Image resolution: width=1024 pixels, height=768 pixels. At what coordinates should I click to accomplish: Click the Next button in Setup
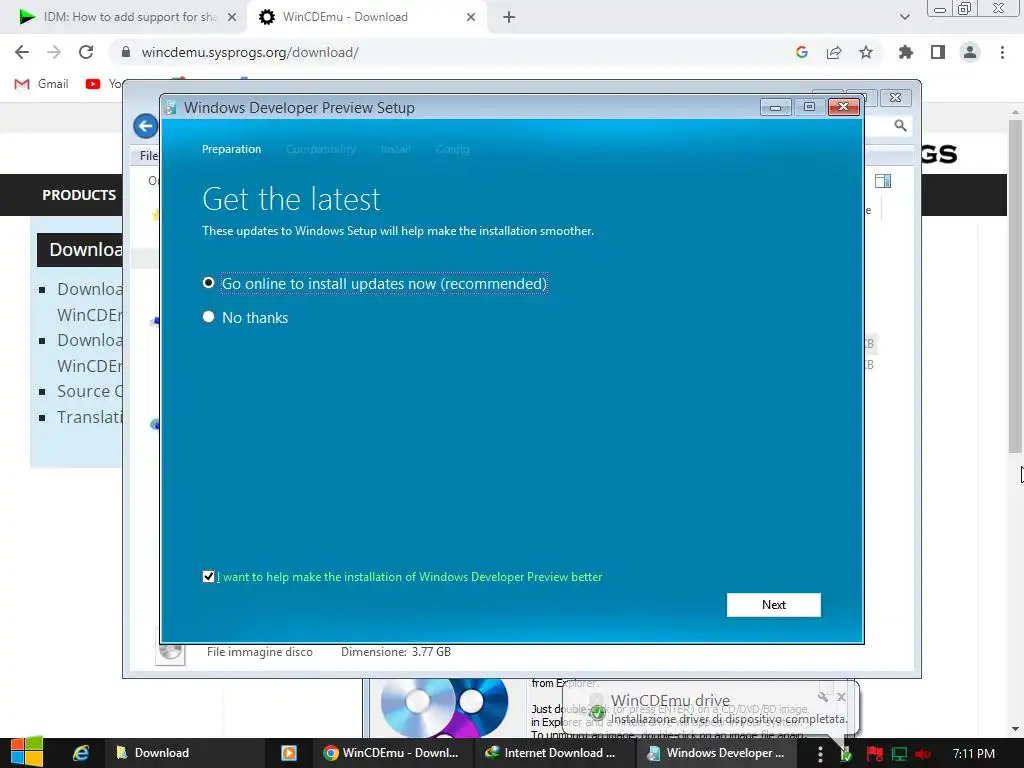click(773, 605)
